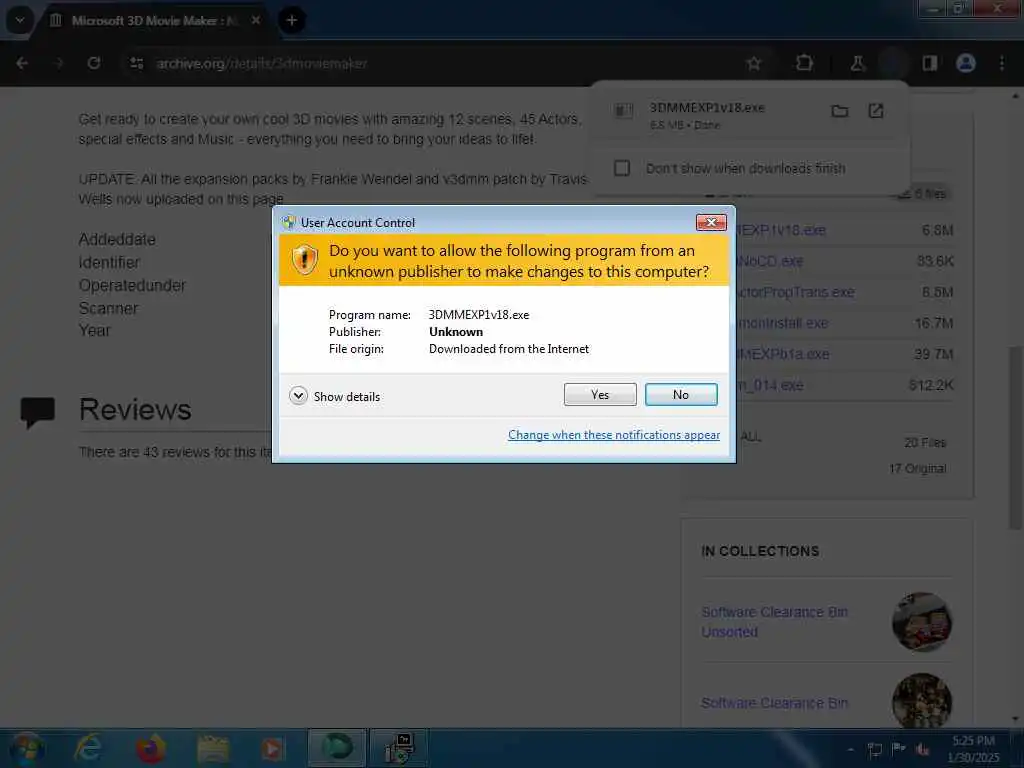The height and width of the screenshot is (768, 1024).
Task: Bookmark this page with star icon
Action: (754, 63)
